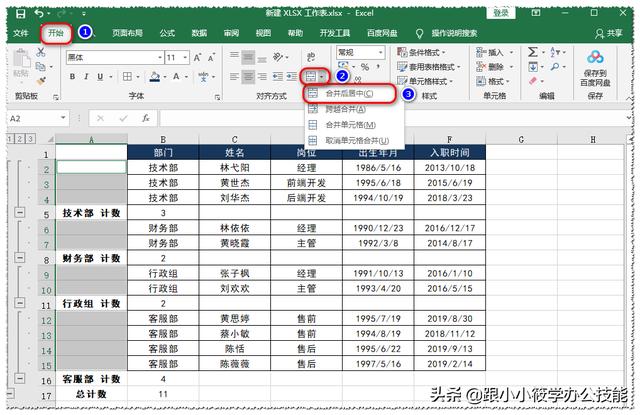The width and height of the screenshot is (640, 415).
Task: Click the Undo arrow icon
Action: [39, 13]
